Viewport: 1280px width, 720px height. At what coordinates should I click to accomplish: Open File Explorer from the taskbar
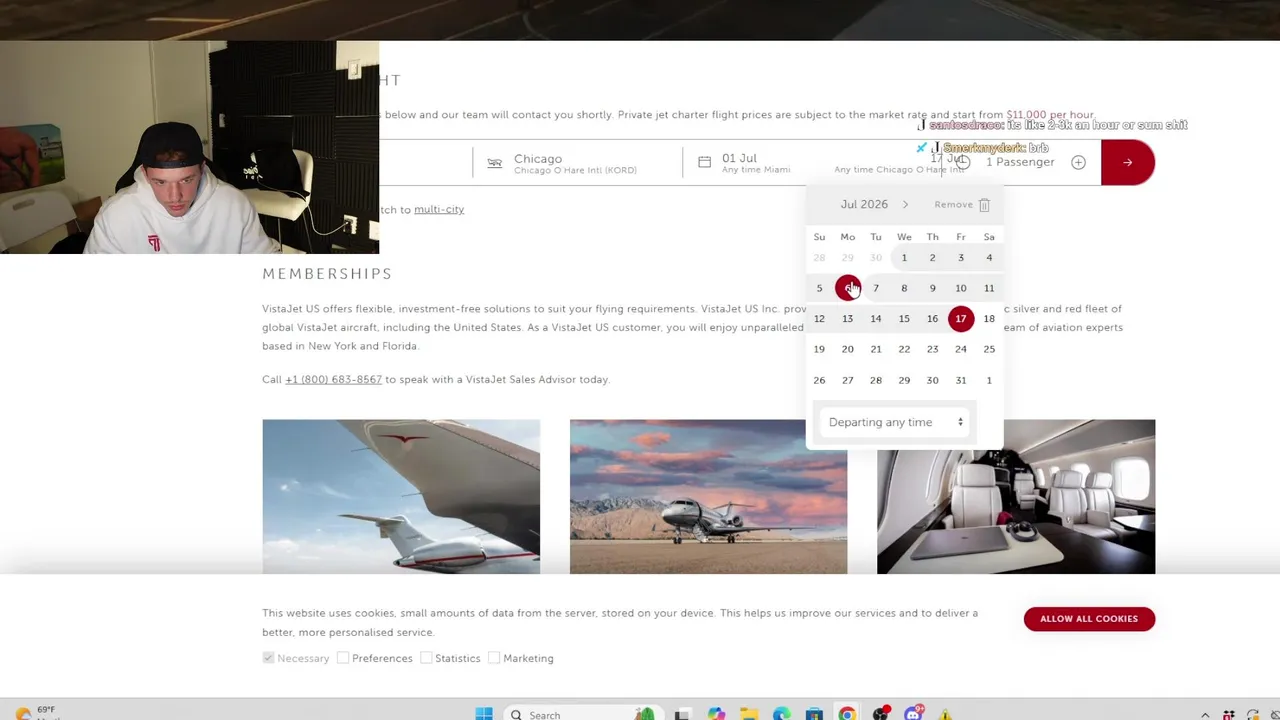(749, 714)
